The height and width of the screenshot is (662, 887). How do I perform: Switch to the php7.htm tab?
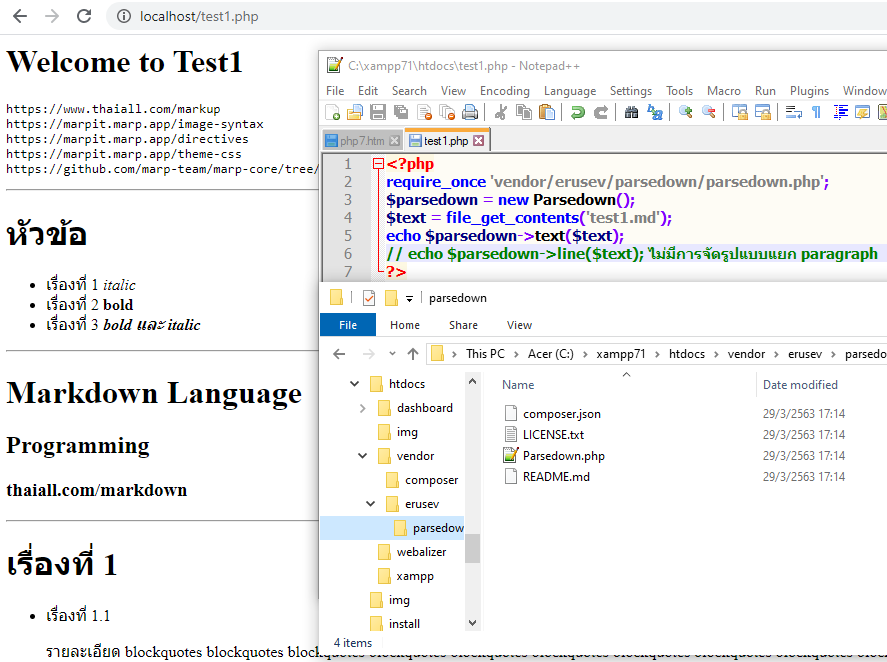(361, 141)
